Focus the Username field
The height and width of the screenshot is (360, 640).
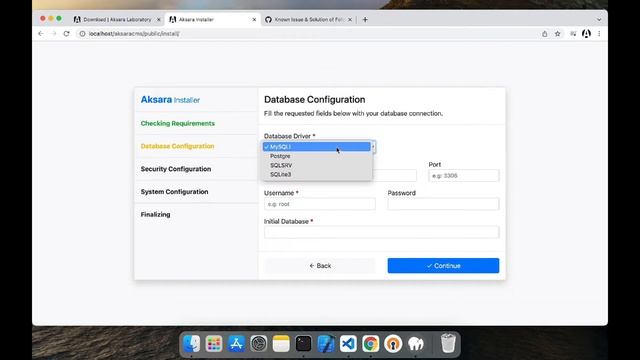pyautogui.click(x=320, y=204)
